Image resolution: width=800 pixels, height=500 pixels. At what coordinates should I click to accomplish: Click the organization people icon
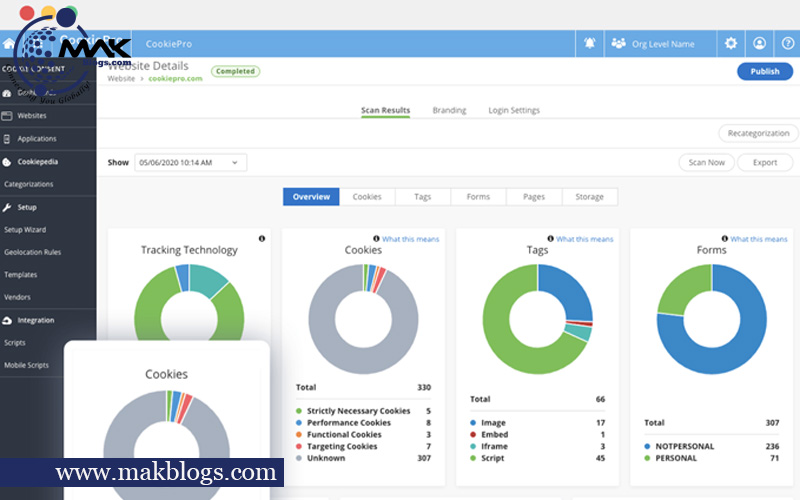click(x=618, y=43)
